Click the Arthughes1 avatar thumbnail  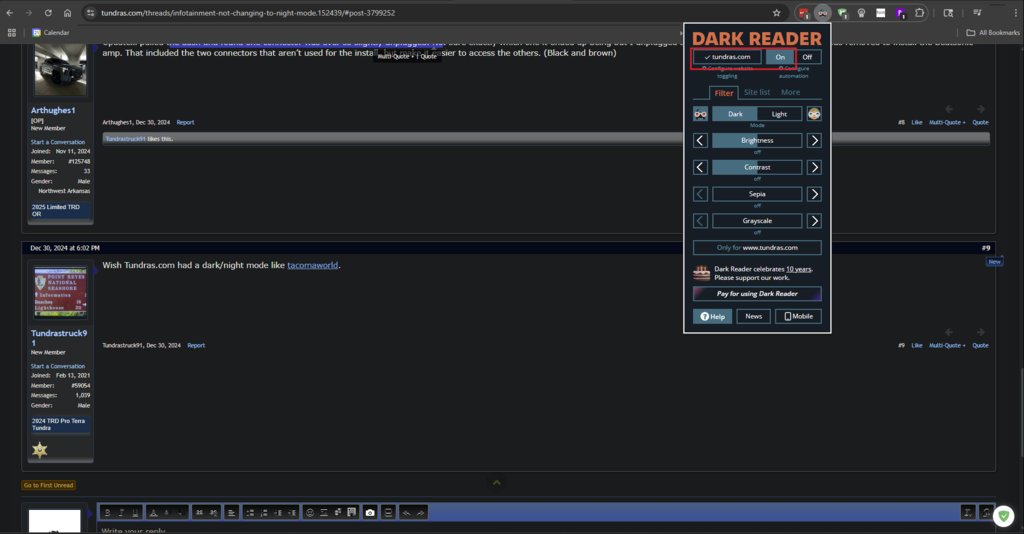point(60,70)
